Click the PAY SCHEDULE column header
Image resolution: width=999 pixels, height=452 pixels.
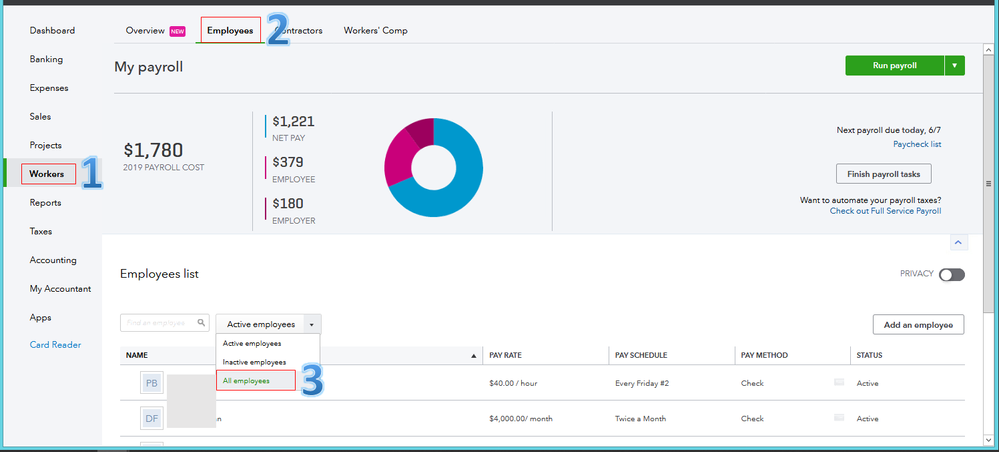point(641,355)
